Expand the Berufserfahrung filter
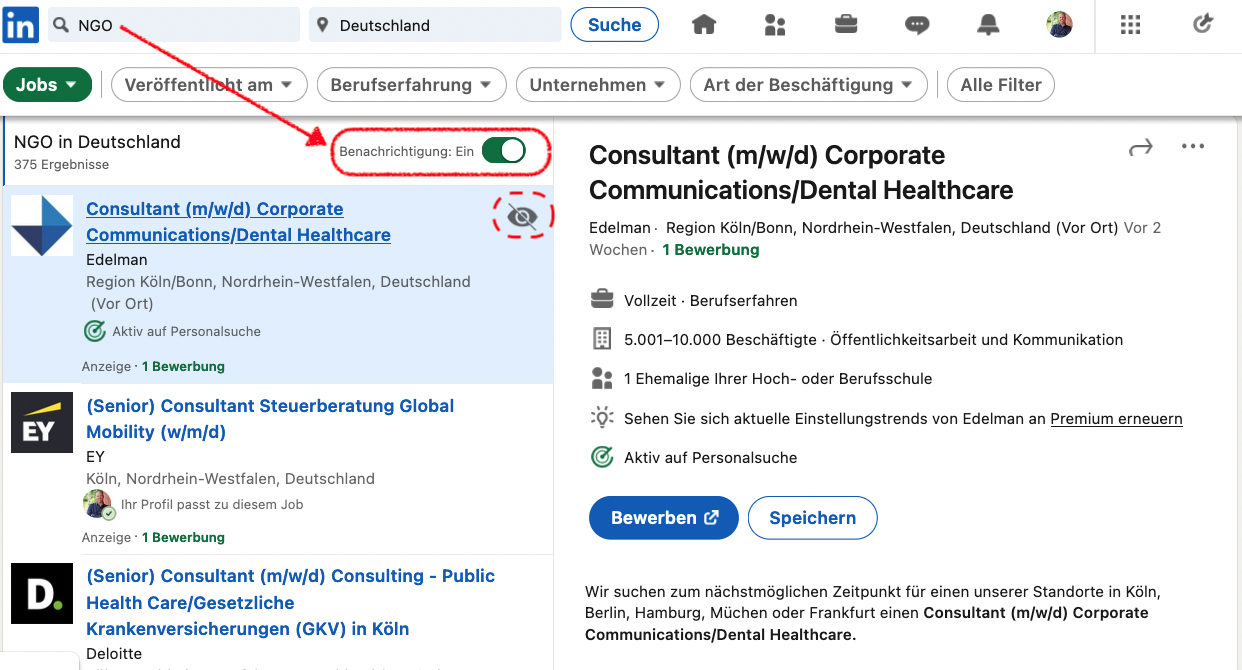The height and width of the screenshot is (670, 1242). click(x=411, y=85)
